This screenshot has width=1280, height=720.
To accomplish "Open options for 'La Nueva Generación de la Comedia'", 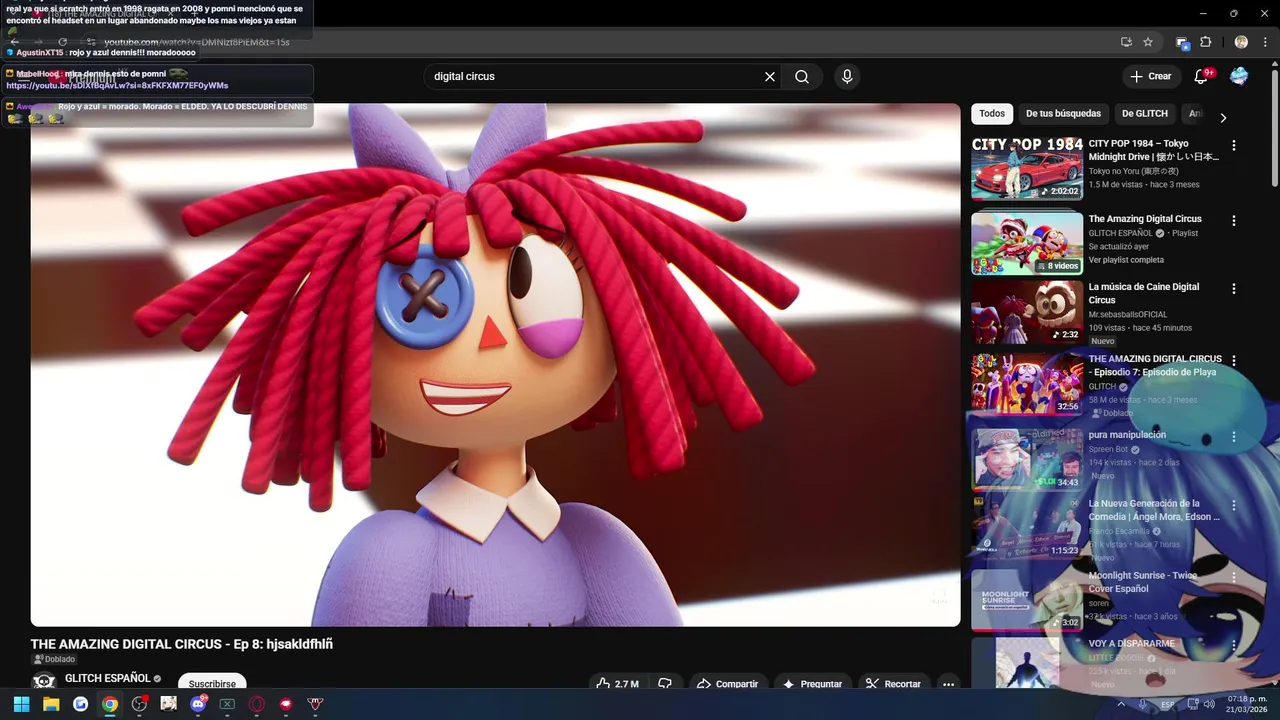I will (1233, 505).
